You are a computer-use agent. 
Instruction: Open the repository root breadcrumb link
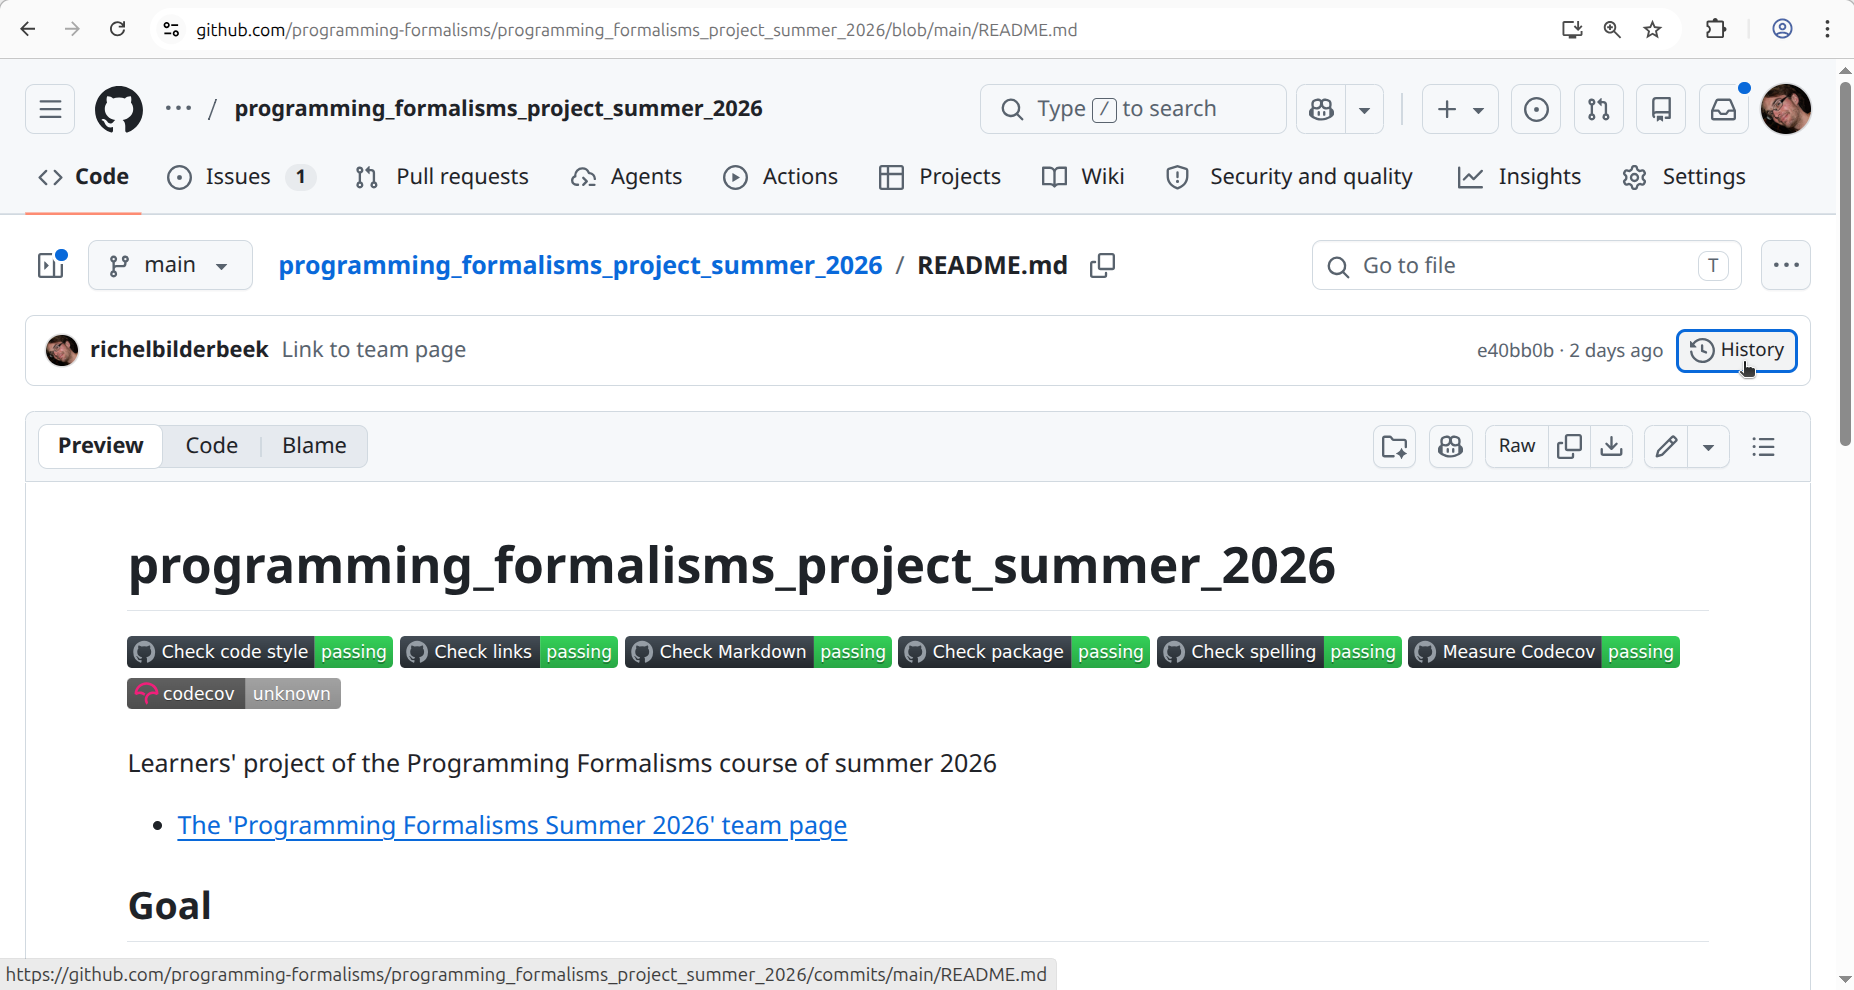pyautogui.click(x=580, y=265)
